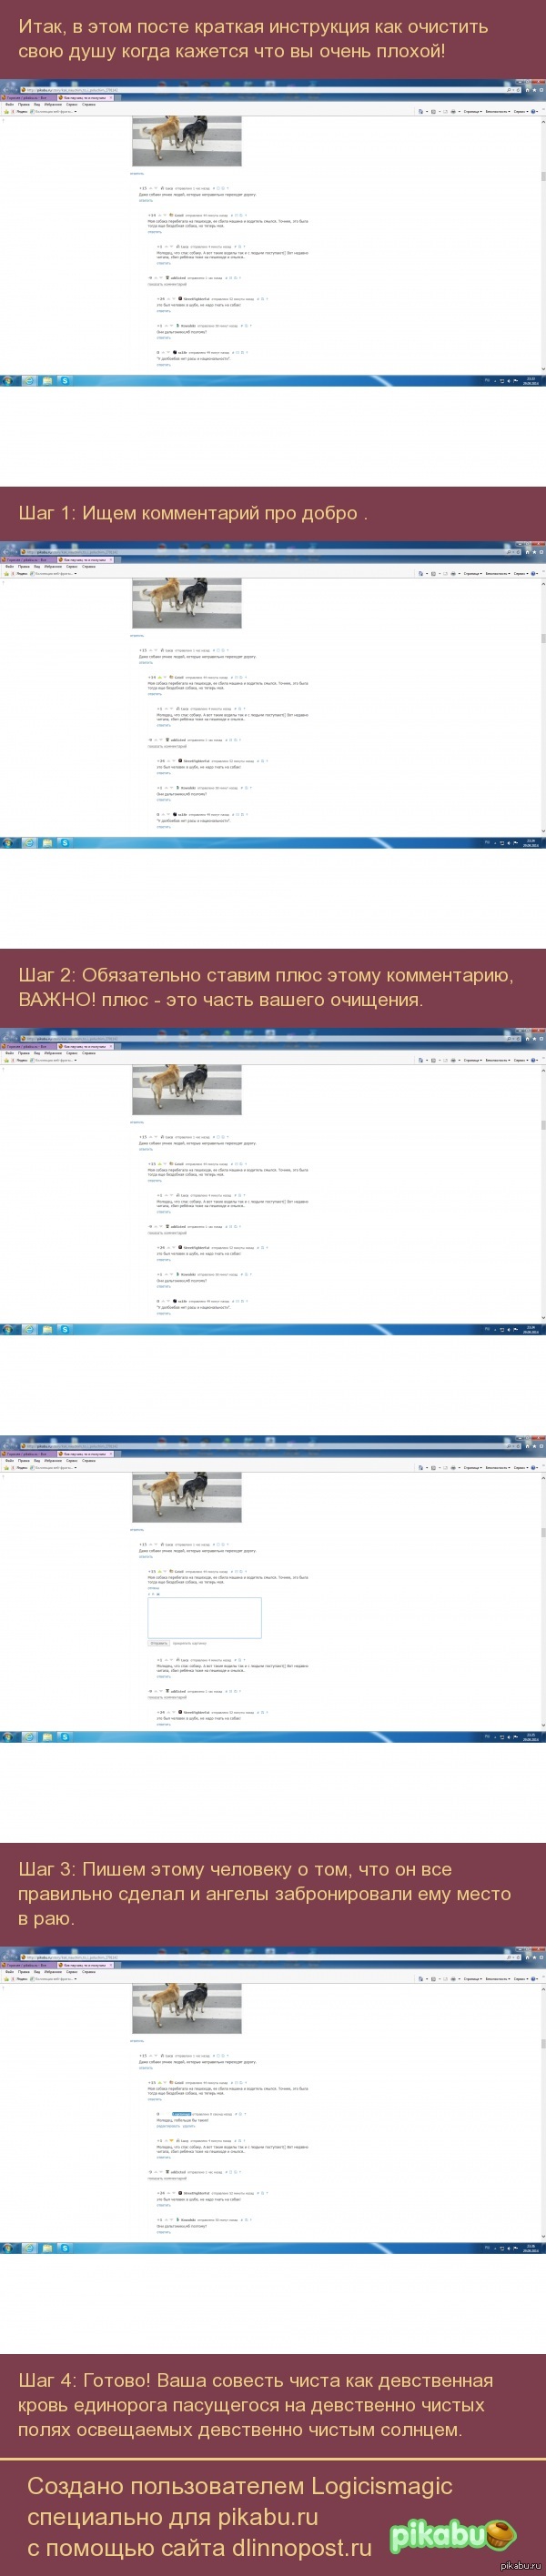Viewport: 546px width, 2576px height.
Task: Click inside the empty comment reply text box
Action: 204,1617
